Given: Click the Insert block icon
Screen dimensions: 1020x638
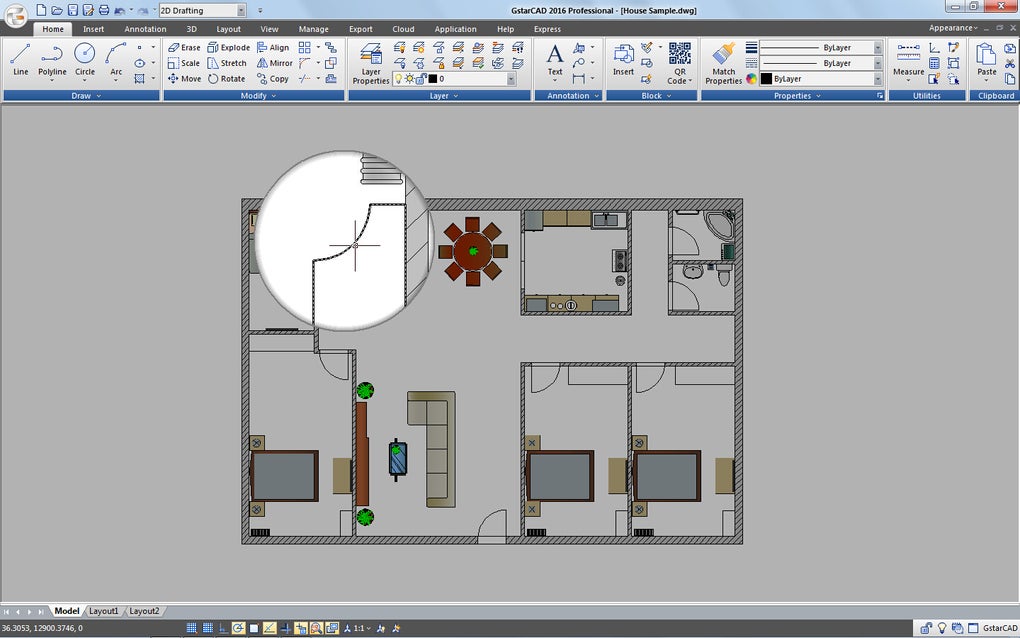Looking at the screenshot, I should [623, 58].
